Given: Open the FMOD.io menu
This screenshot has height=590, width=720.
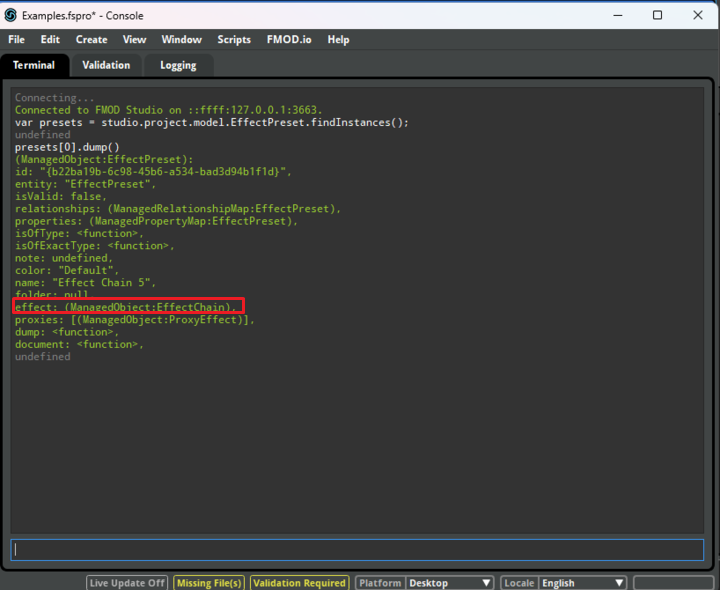Looking at the screenshot, I should tap(289, 39).
